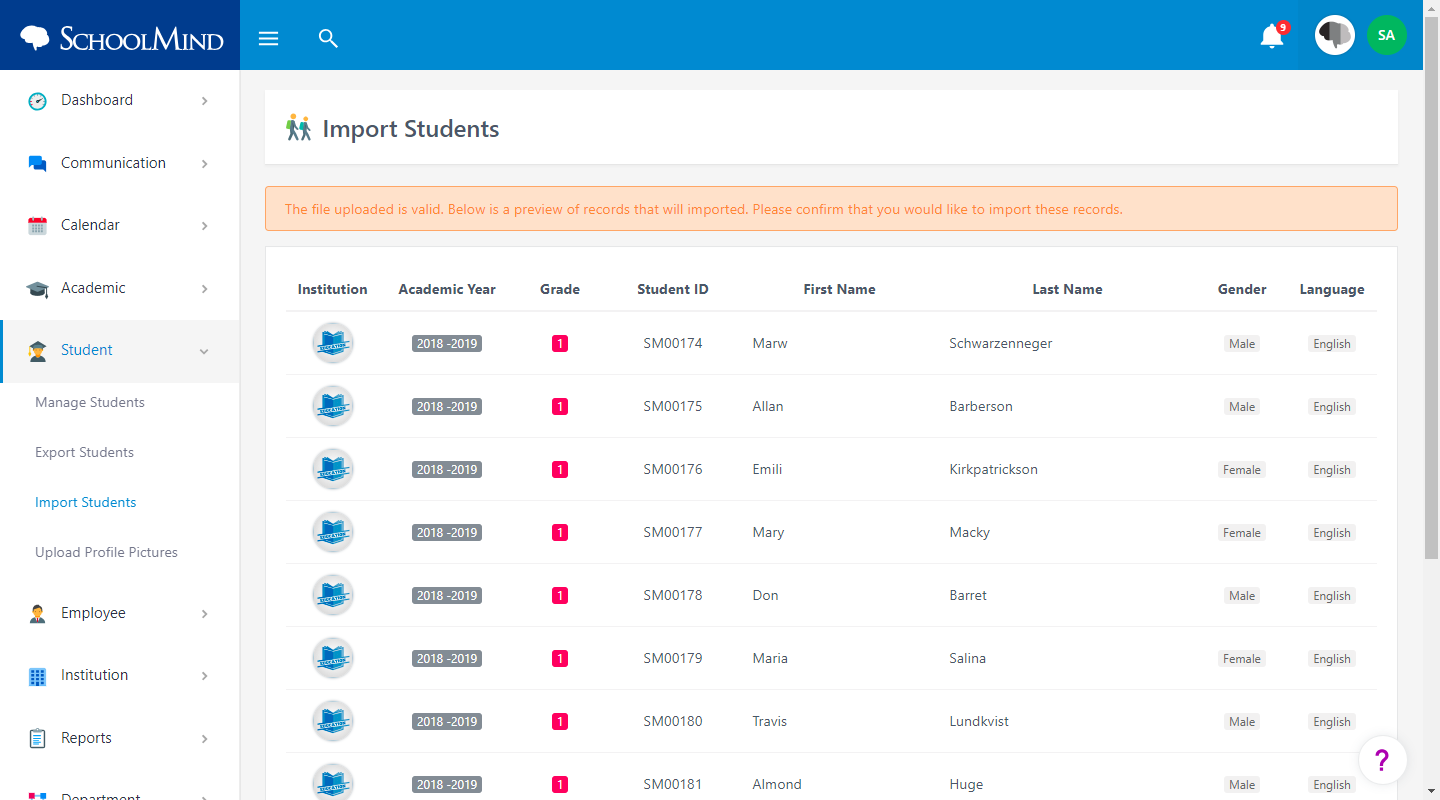The width and height of the screenshot is (1440, 800).
Task: Select student ID SM00174
Action: (x=673, y=343)
